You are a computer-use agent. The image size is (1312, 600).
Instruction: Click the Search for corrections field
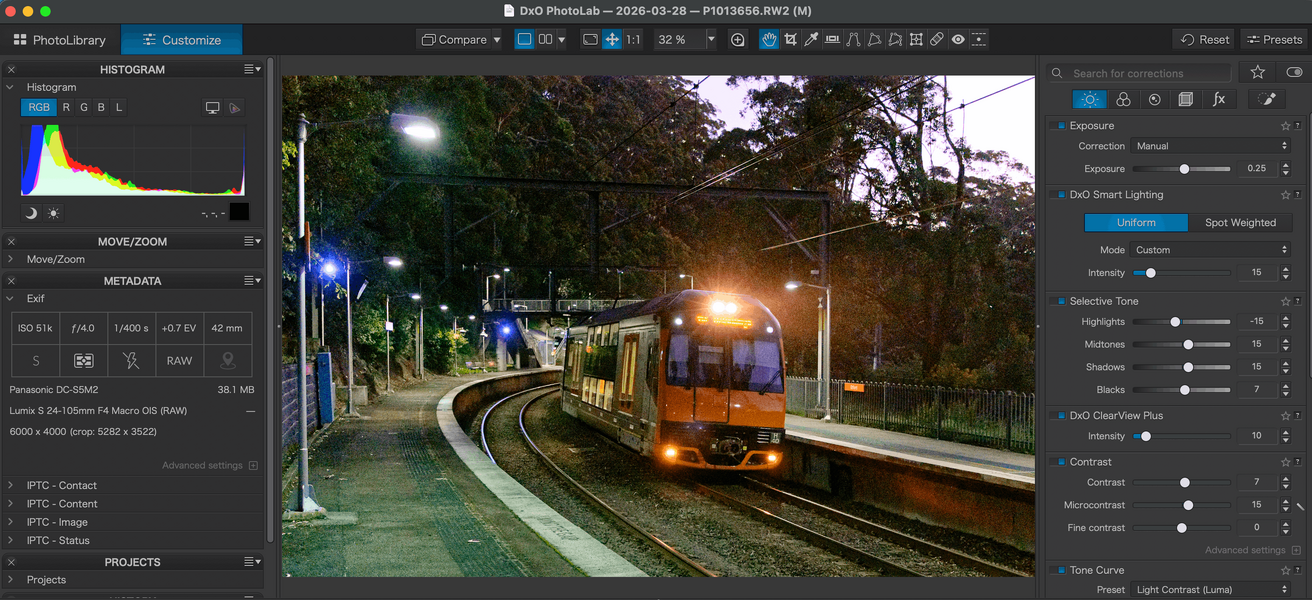(x=1140, y=72)
